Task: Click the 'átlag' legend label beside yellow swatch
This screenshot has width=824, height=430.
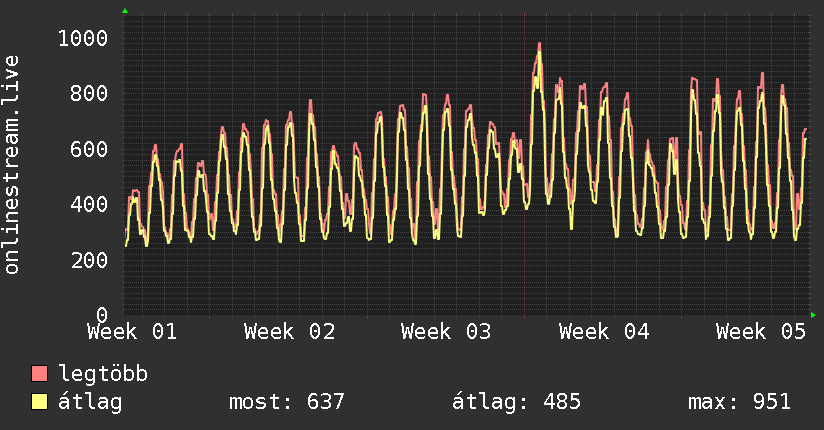Action: click(x=90, y=402)
